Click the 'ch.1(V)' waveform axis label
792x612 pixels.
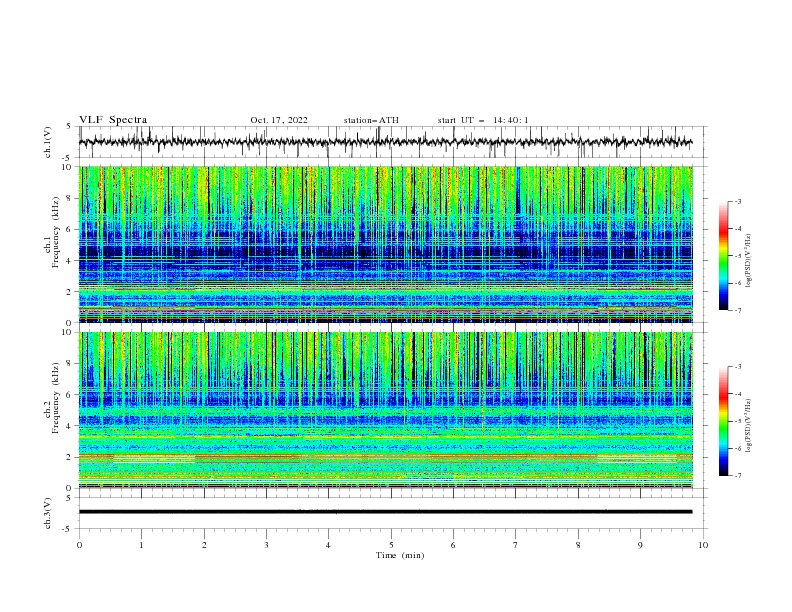(48, 142)
